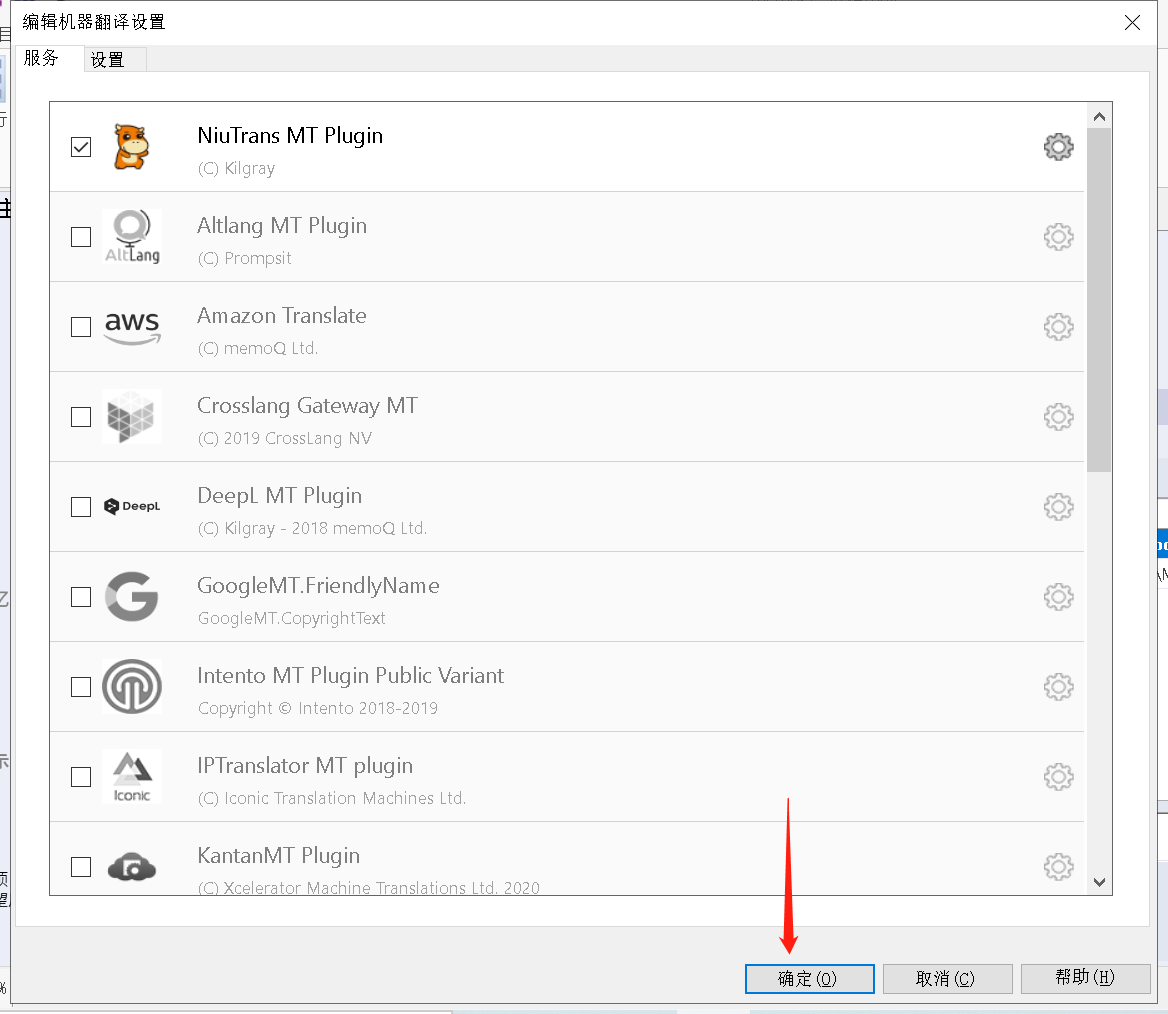
Task: Enable the GoogleMT.FriendlyName checkbox
Action: coord(80,597)
